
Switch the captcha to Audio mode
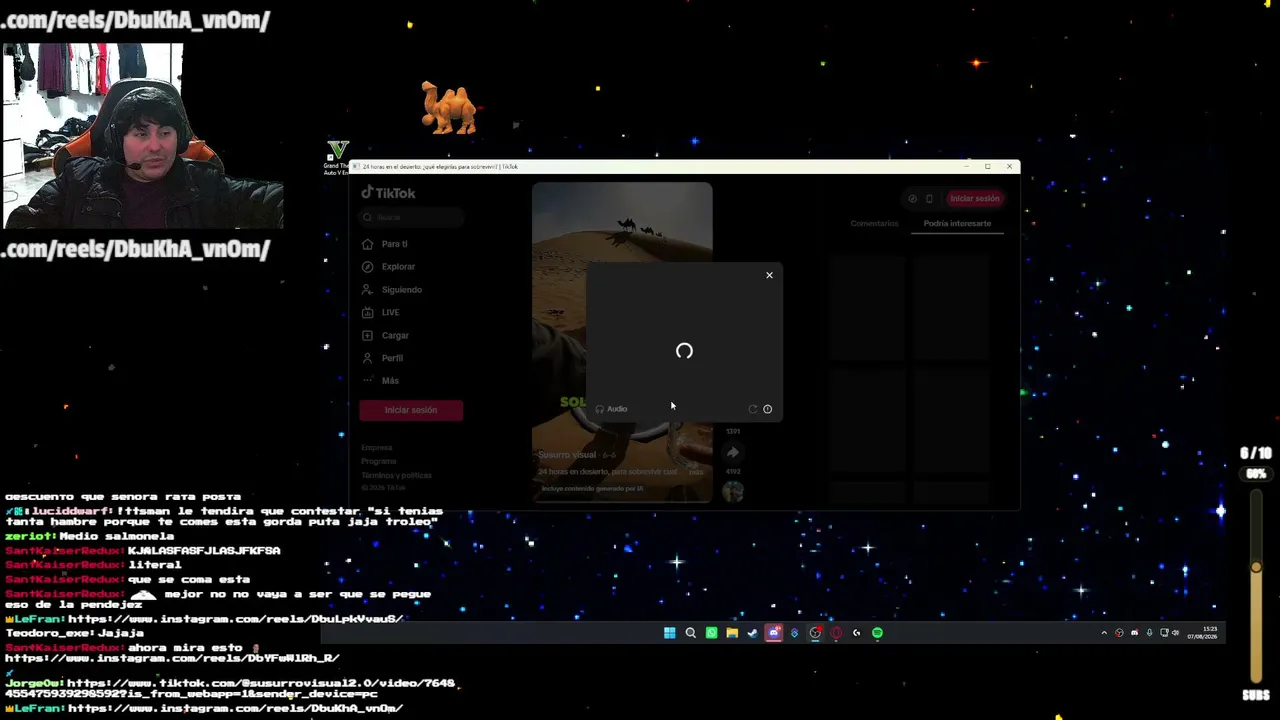pos(611,409)
